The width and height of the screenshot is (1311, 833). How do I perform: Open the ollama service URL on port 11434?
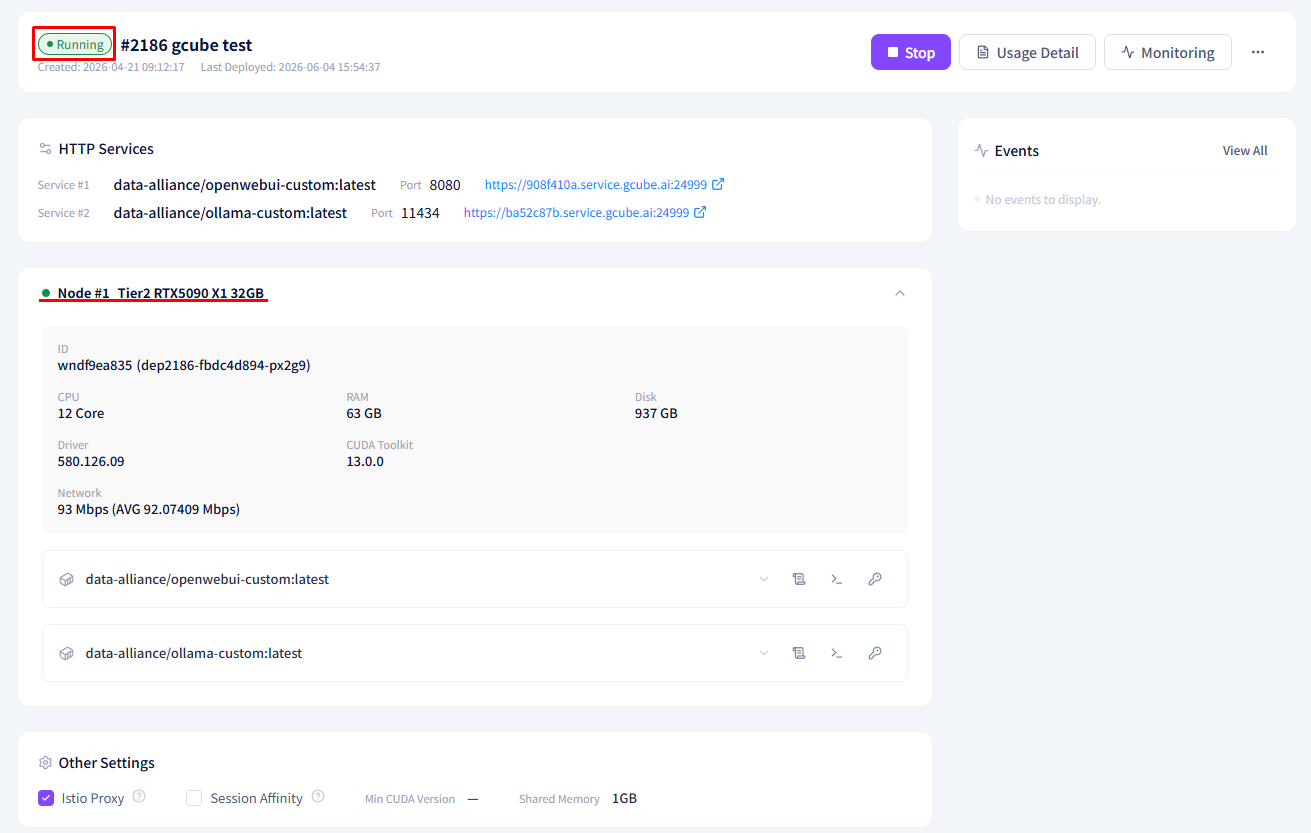585,213
